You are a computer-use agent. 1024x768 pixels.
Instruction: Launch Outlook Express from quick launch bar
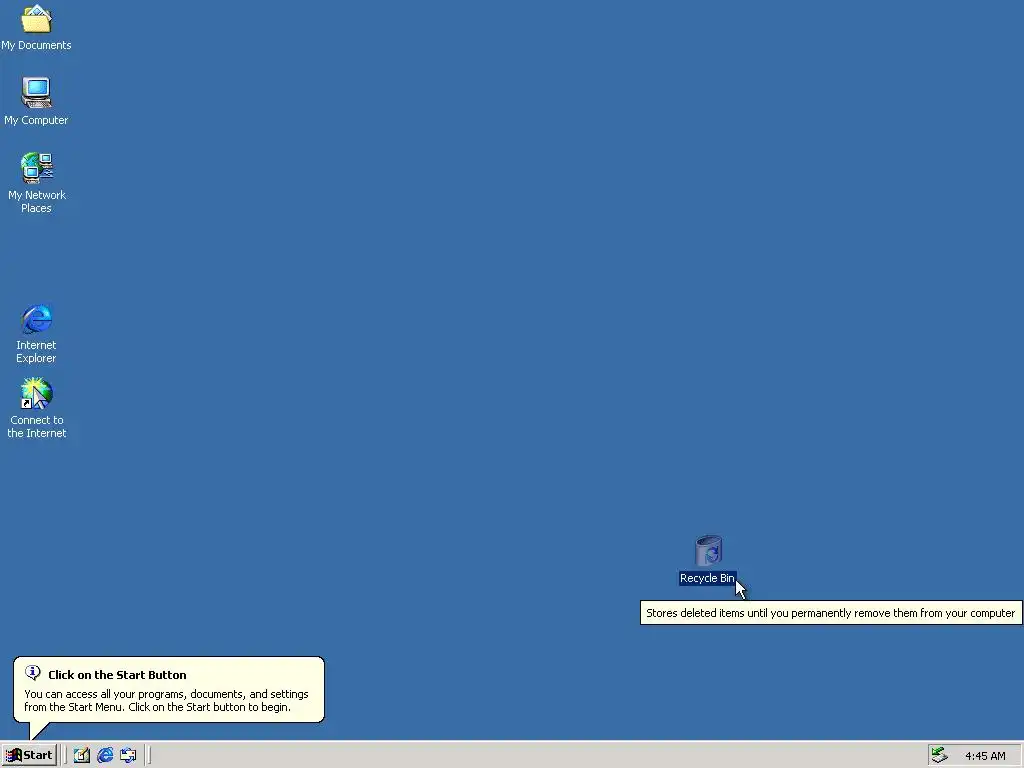[x=128, y=755]
